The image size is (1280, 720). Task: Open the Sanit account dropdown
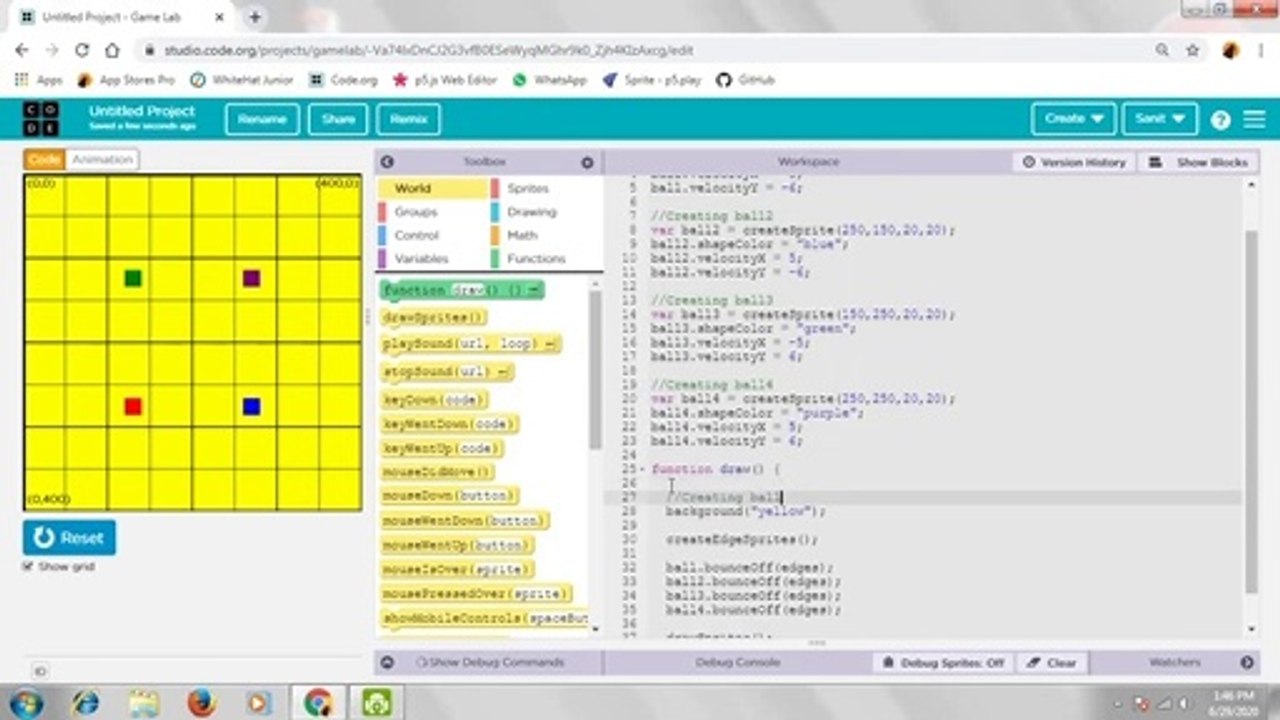click(1160, 119)
